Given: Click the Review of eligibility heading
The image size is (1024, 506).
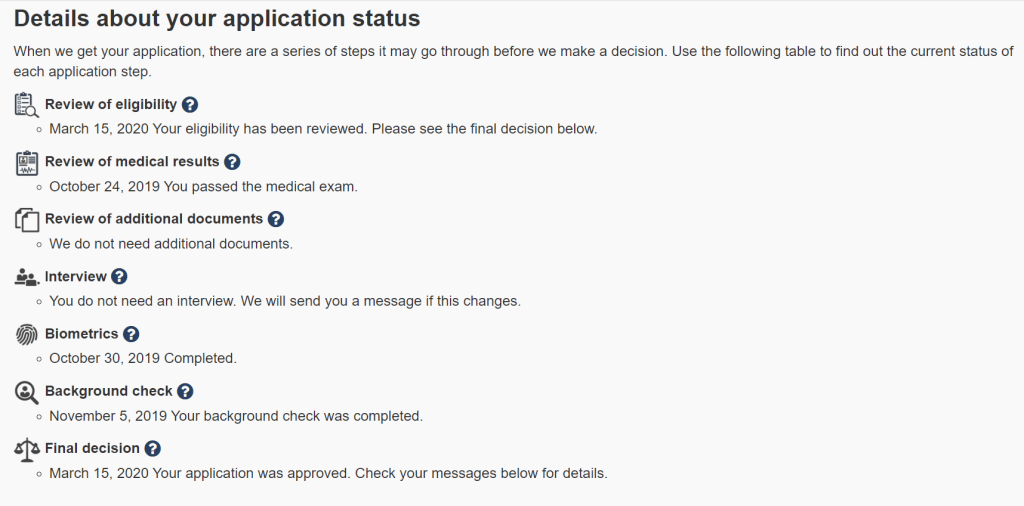Looking at the screenshot, I should [111, 104].
